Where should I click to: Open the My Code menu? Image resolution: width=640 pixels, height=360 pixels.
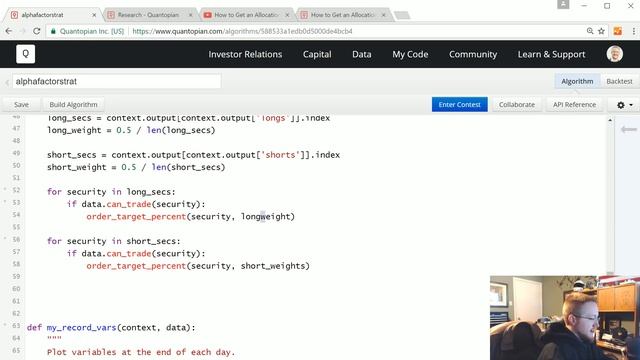pyautogui.click(x=410, y=54)
